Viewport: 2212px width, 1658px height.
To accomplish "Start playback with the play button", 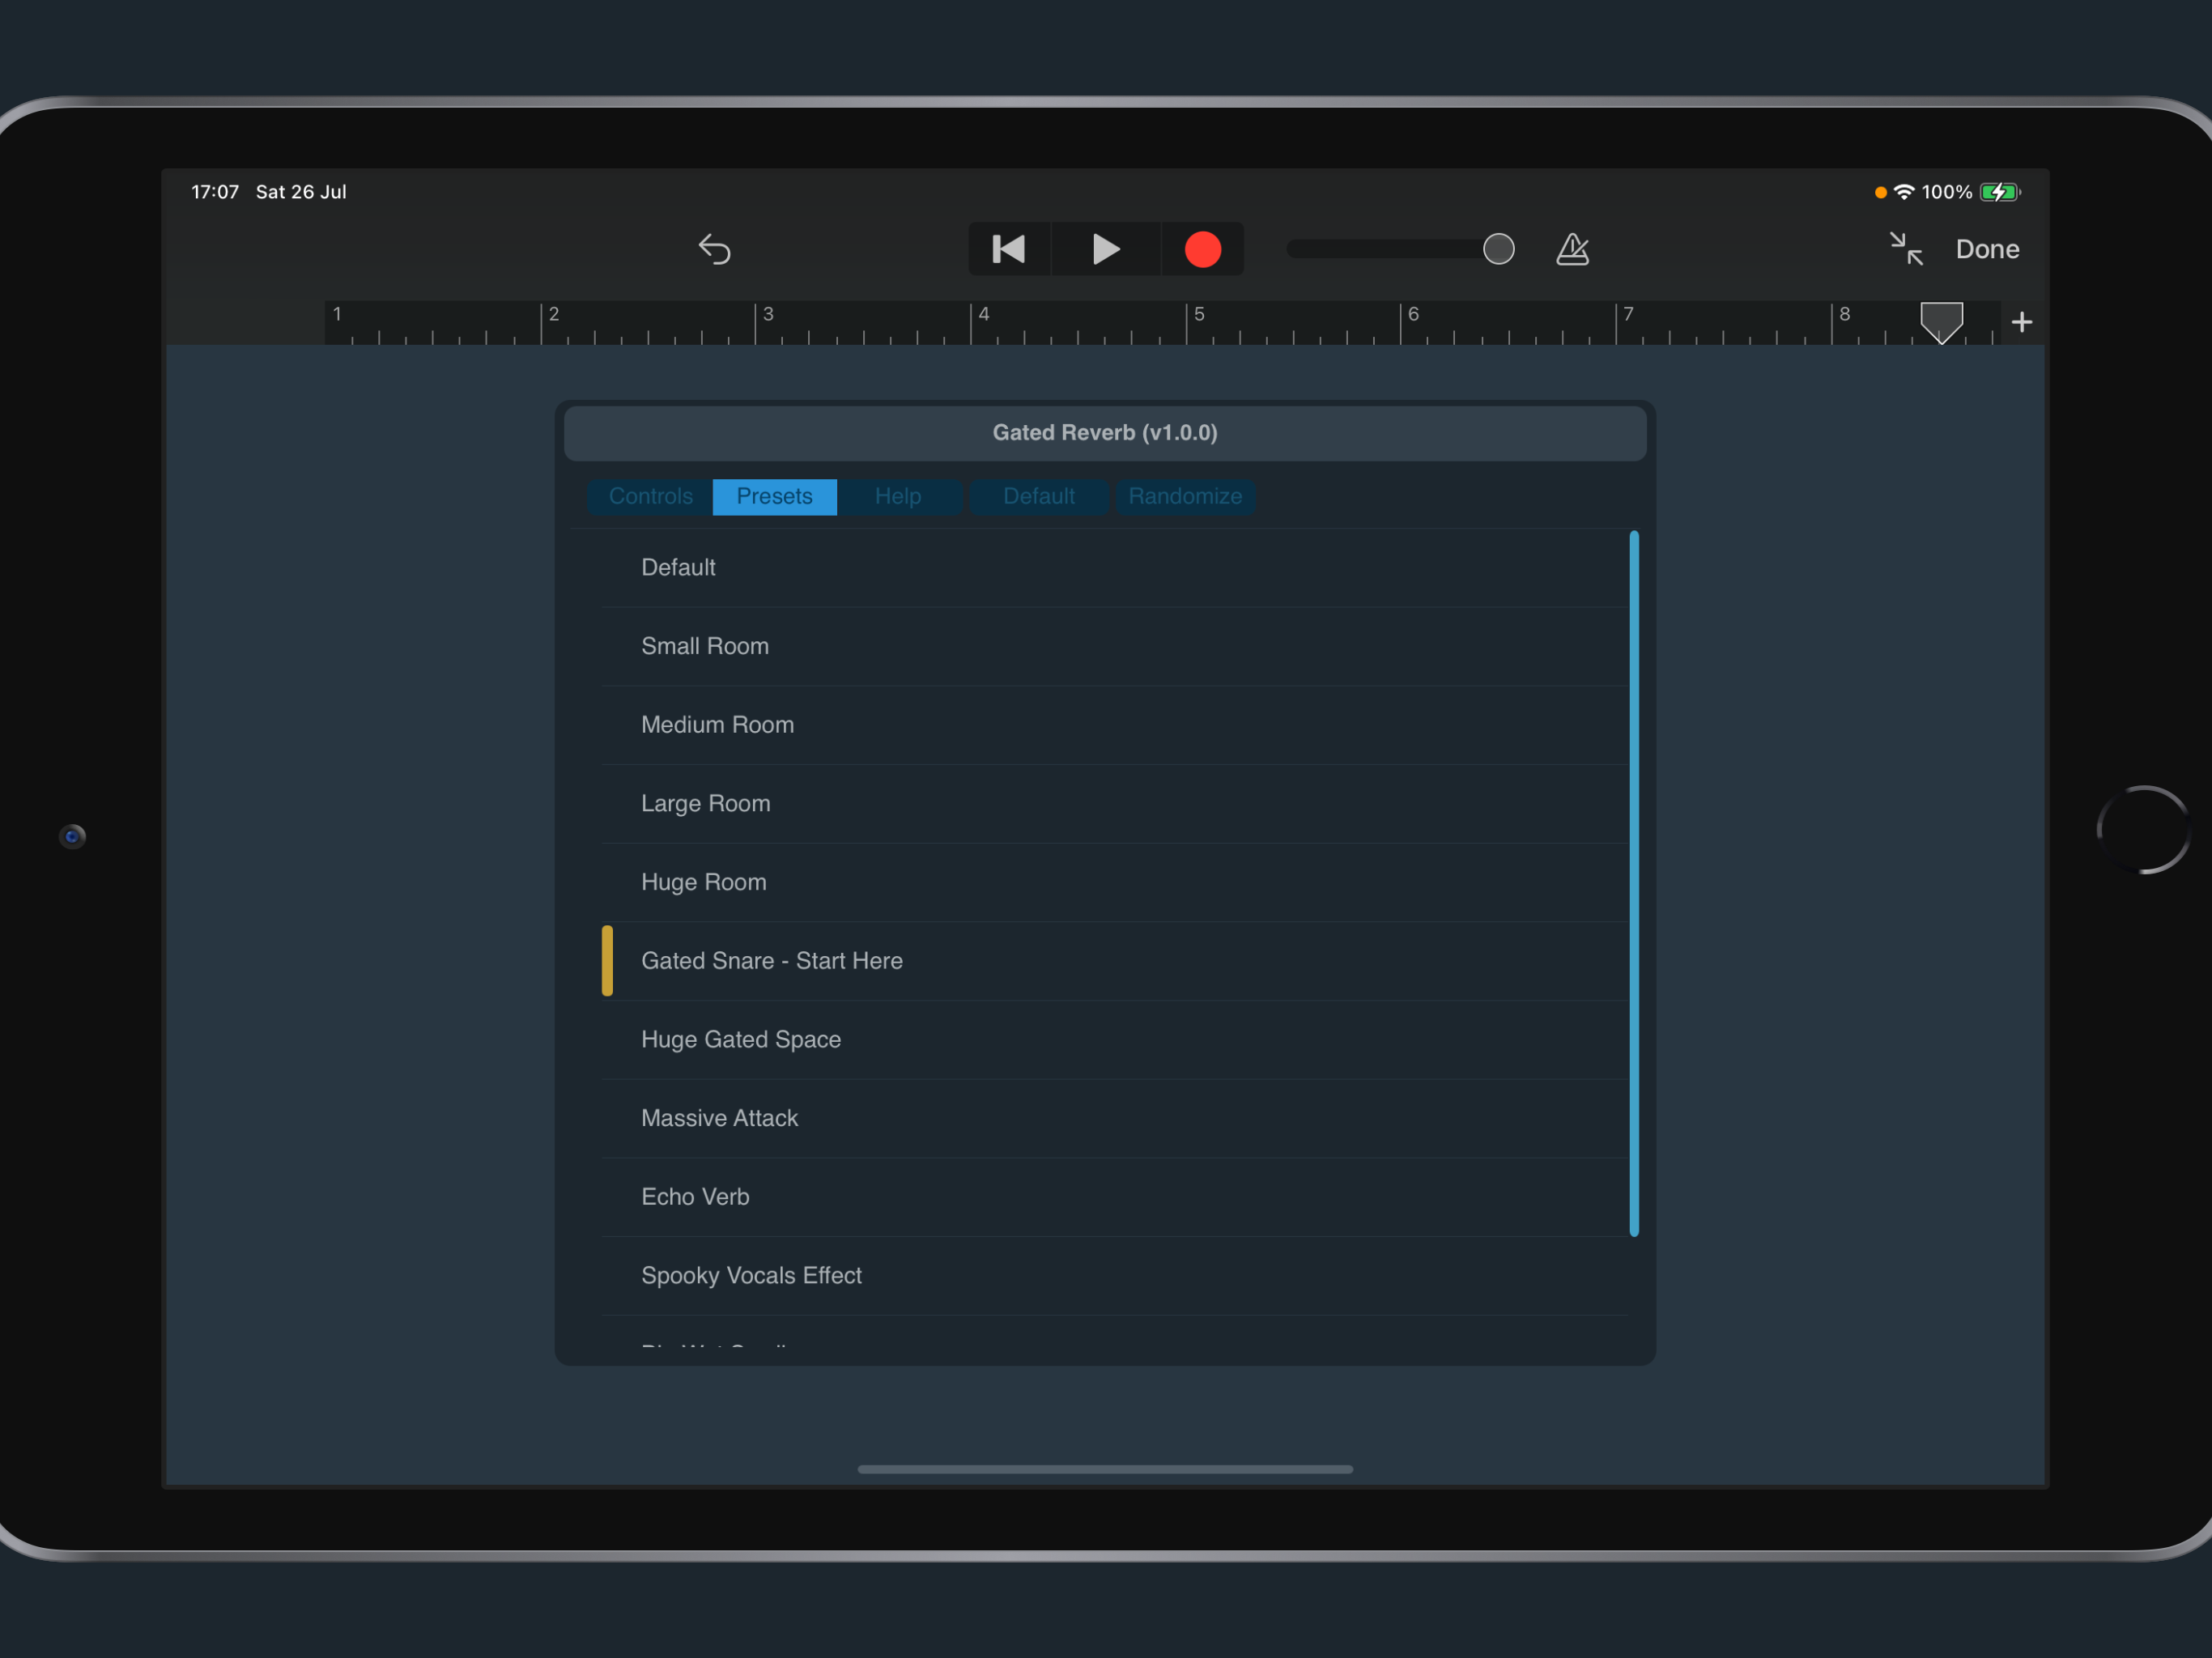I will (1105, 249).
